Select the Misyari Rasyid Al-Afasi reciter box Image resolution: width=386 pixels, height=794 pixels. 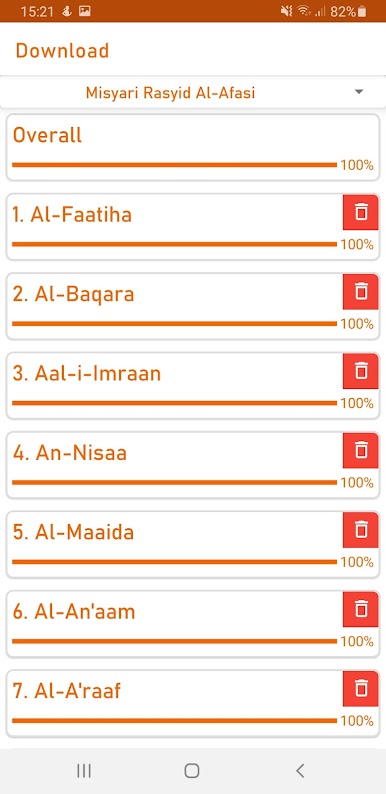click(x=193, y=92)
